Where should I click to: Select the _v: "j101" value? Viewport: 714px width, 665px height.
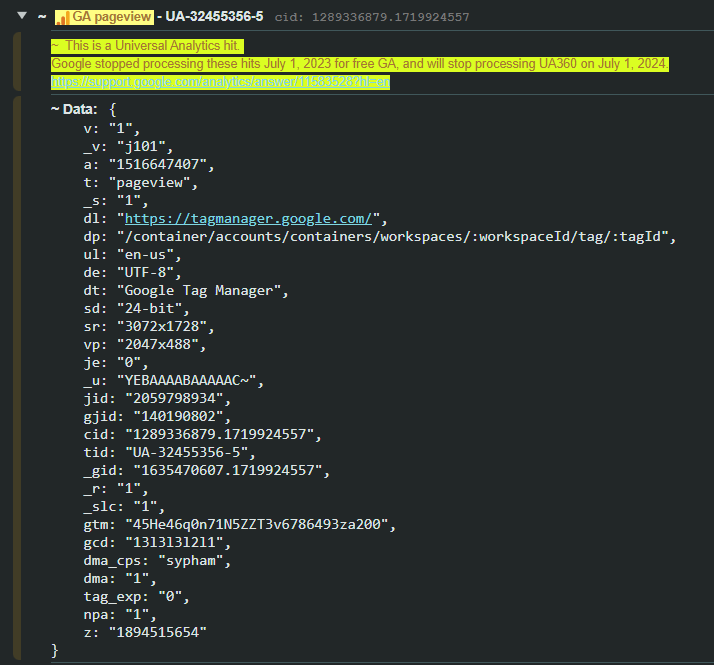pos(141,147)
